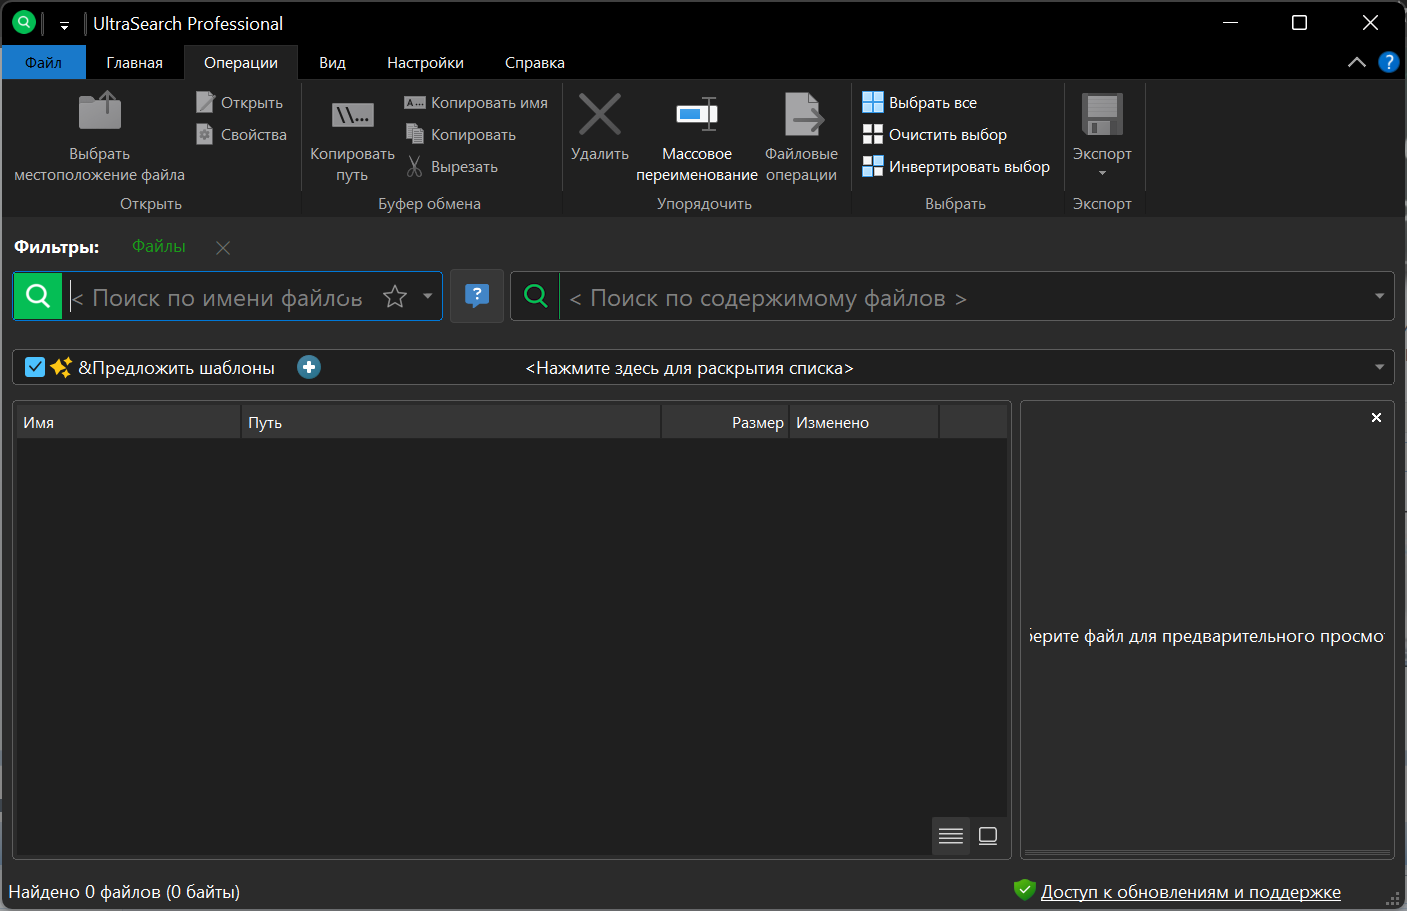Open the Справка ribbon tab
1407x911 pixels.
click(535, 62)
